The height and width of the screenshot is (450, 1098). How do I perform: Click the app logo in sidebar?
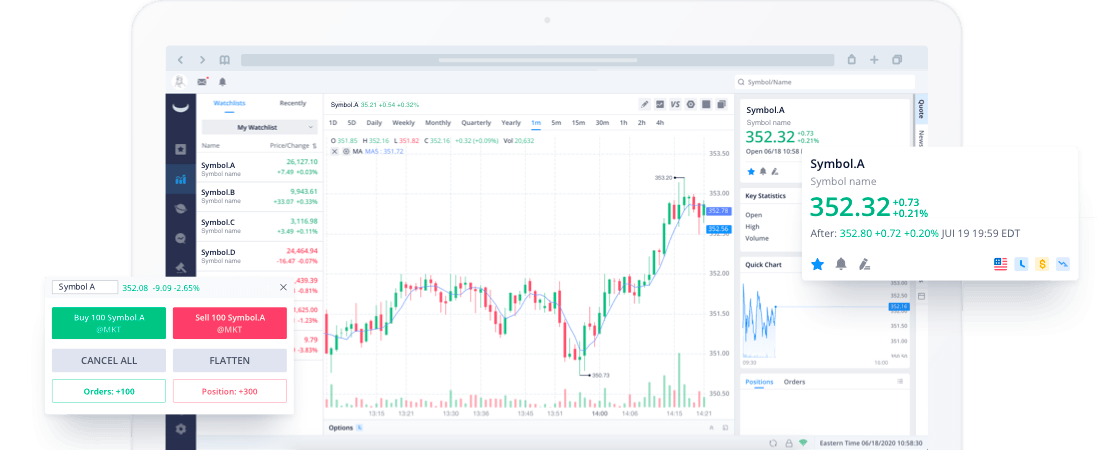(x=181, y=107)
